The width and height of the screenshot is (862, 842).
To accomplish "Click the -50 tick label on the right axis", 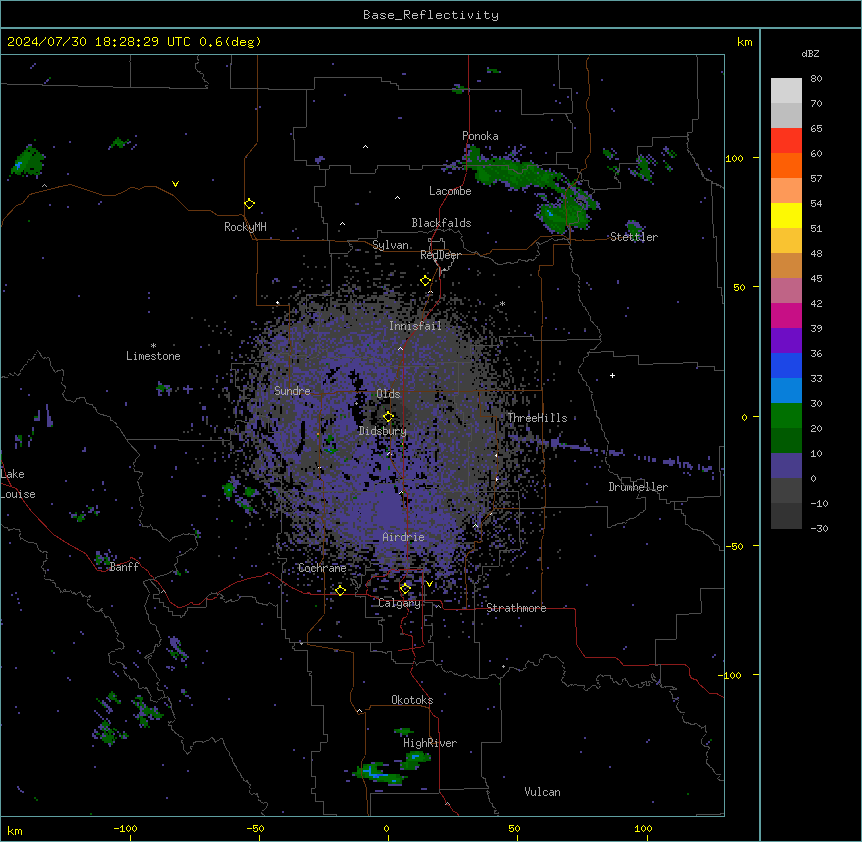I will pos(734,546).
